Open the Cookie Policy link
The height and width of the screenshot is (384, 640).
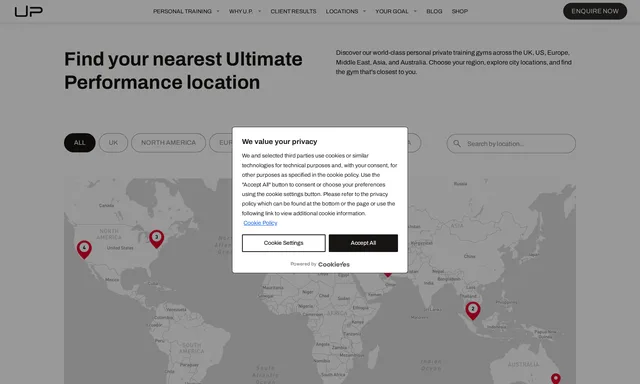(260, 223)
